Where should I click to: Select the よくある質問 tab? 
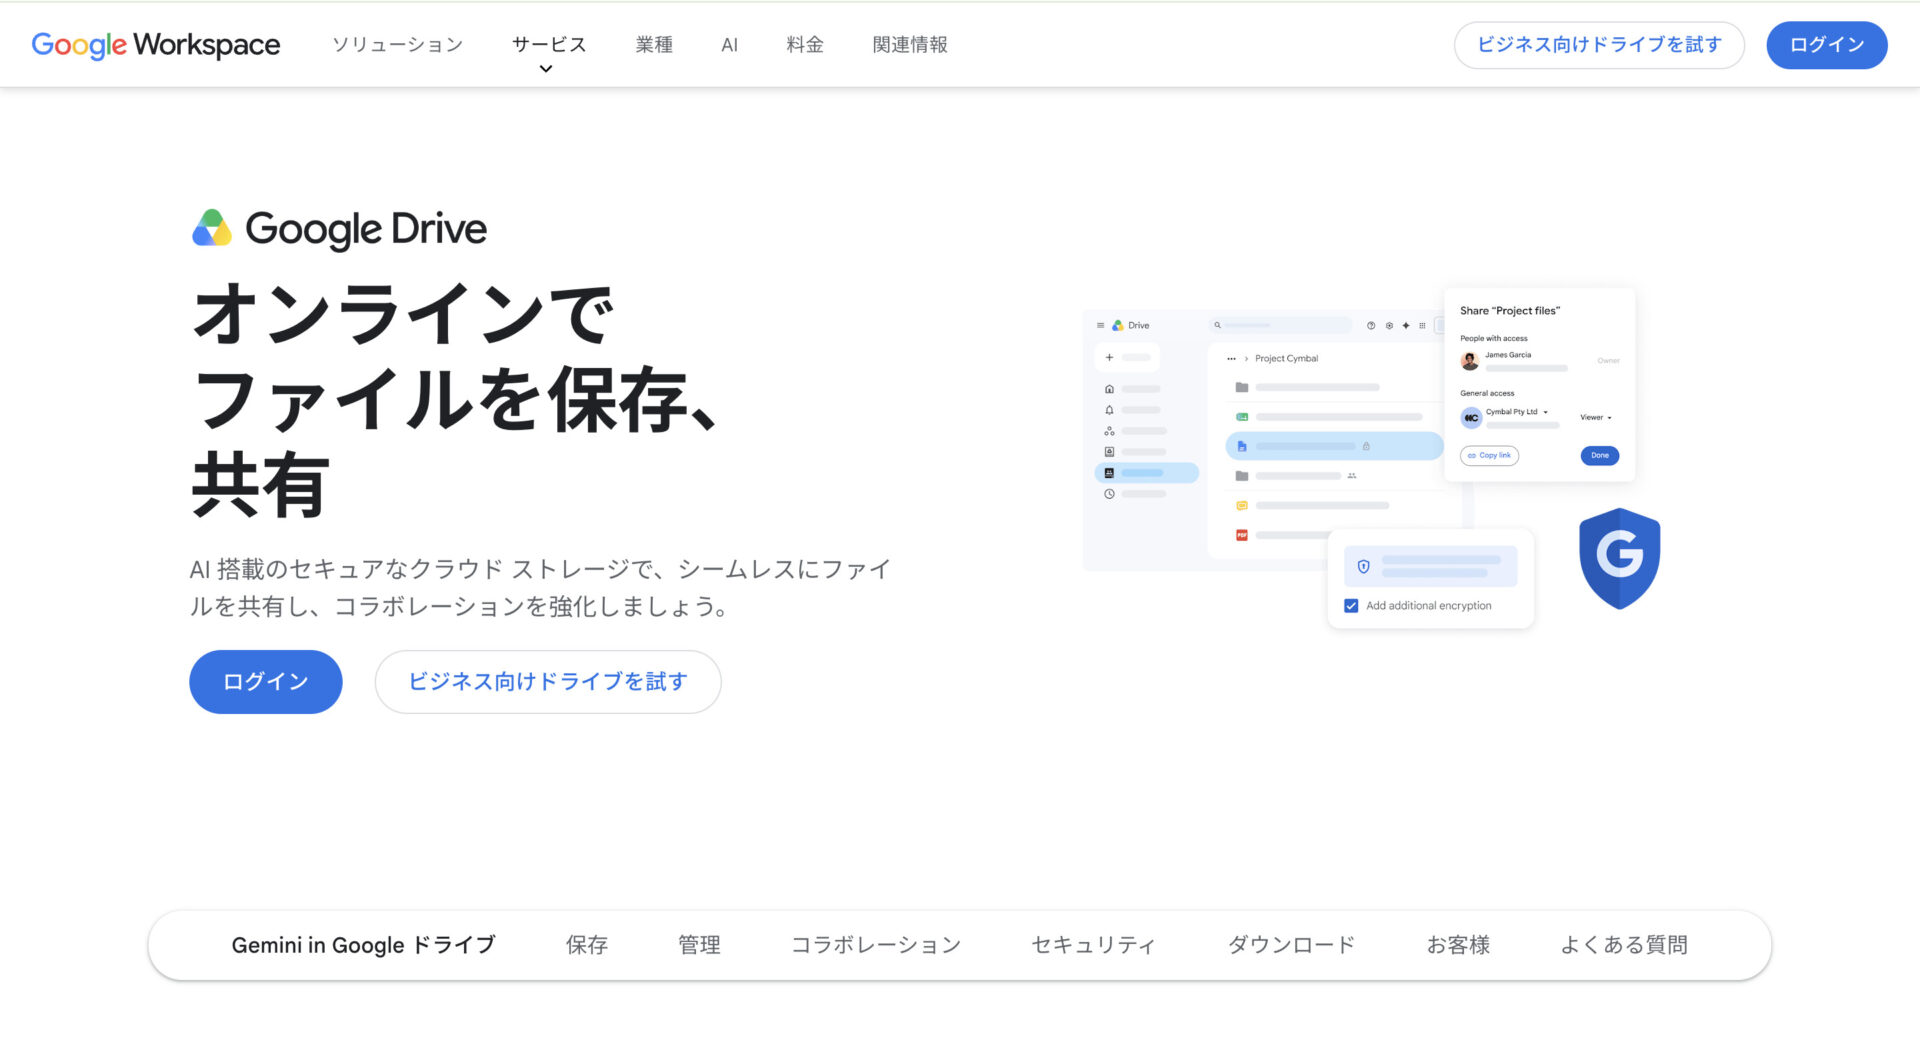coord(1625,945)
